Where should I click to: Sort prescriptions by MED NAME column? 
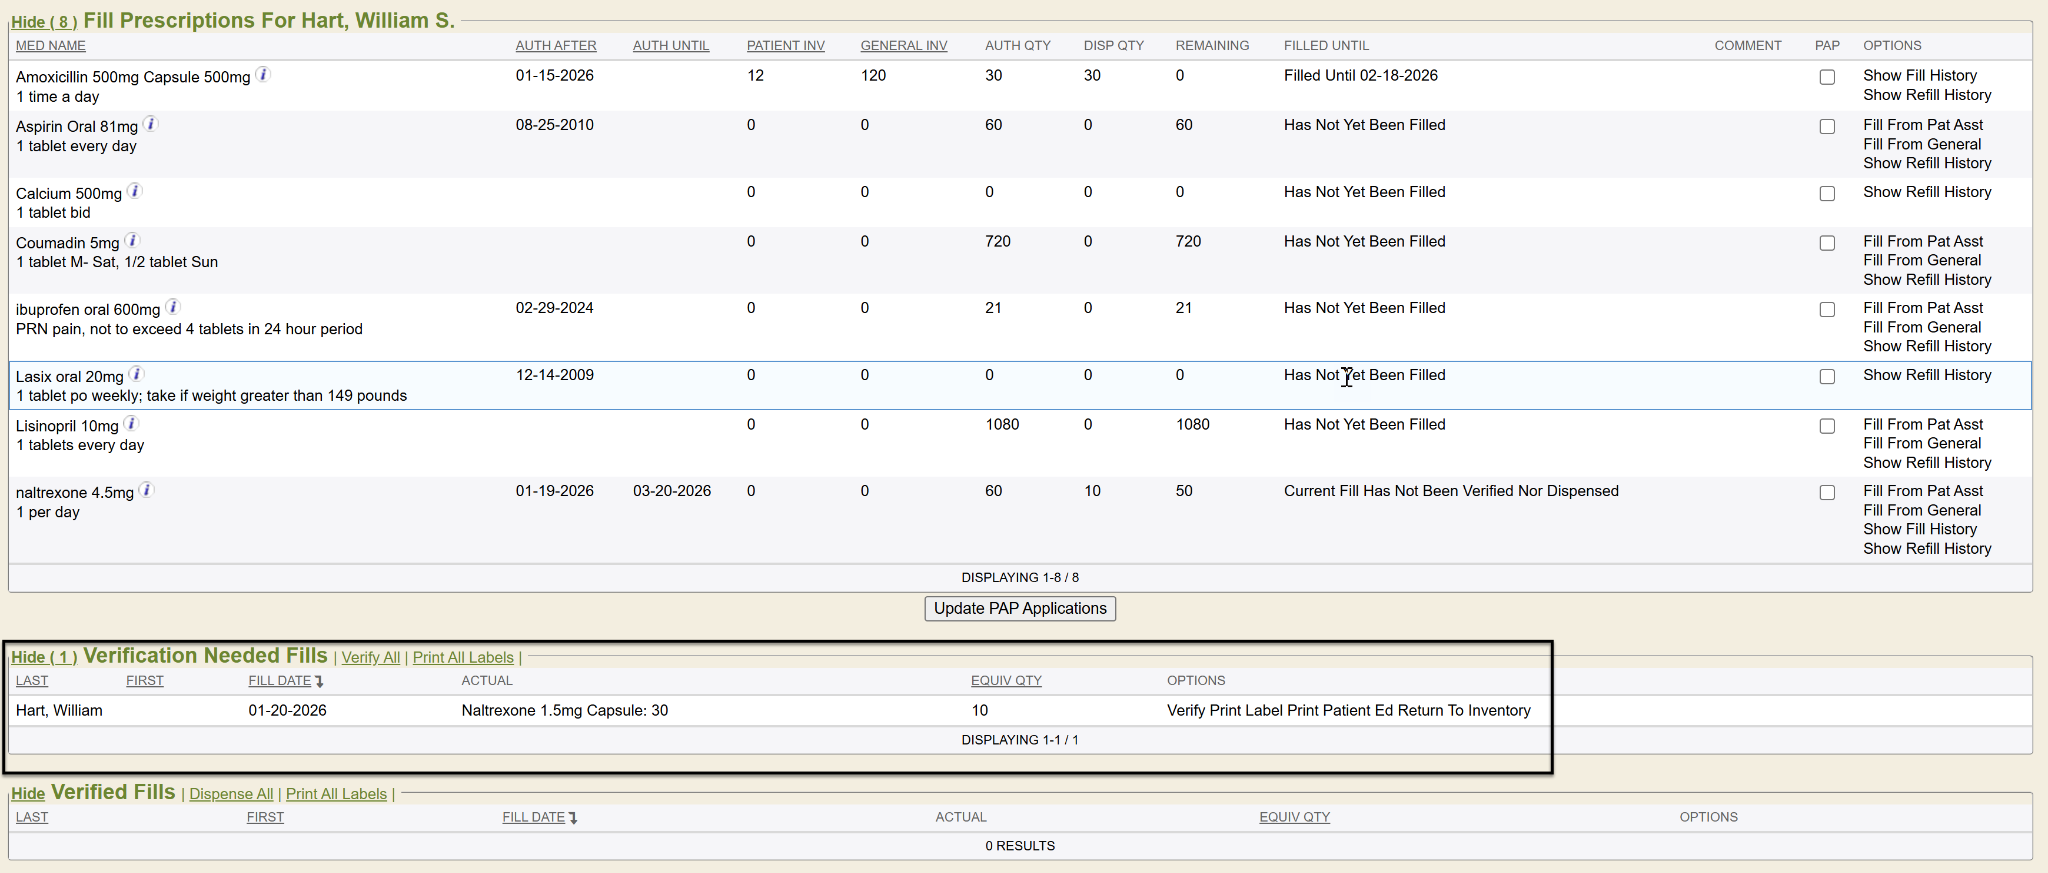click(51, 46)
